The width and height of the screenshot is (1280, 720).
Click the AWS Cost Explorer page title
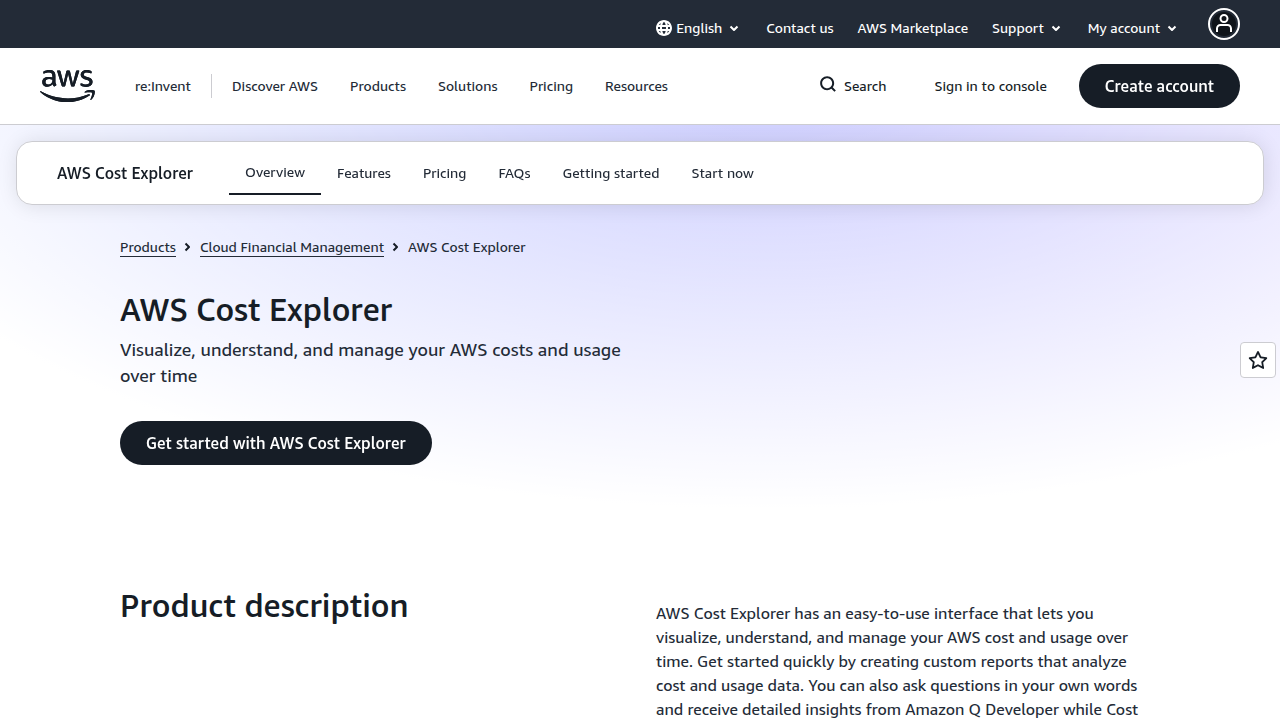coord(256,310)
